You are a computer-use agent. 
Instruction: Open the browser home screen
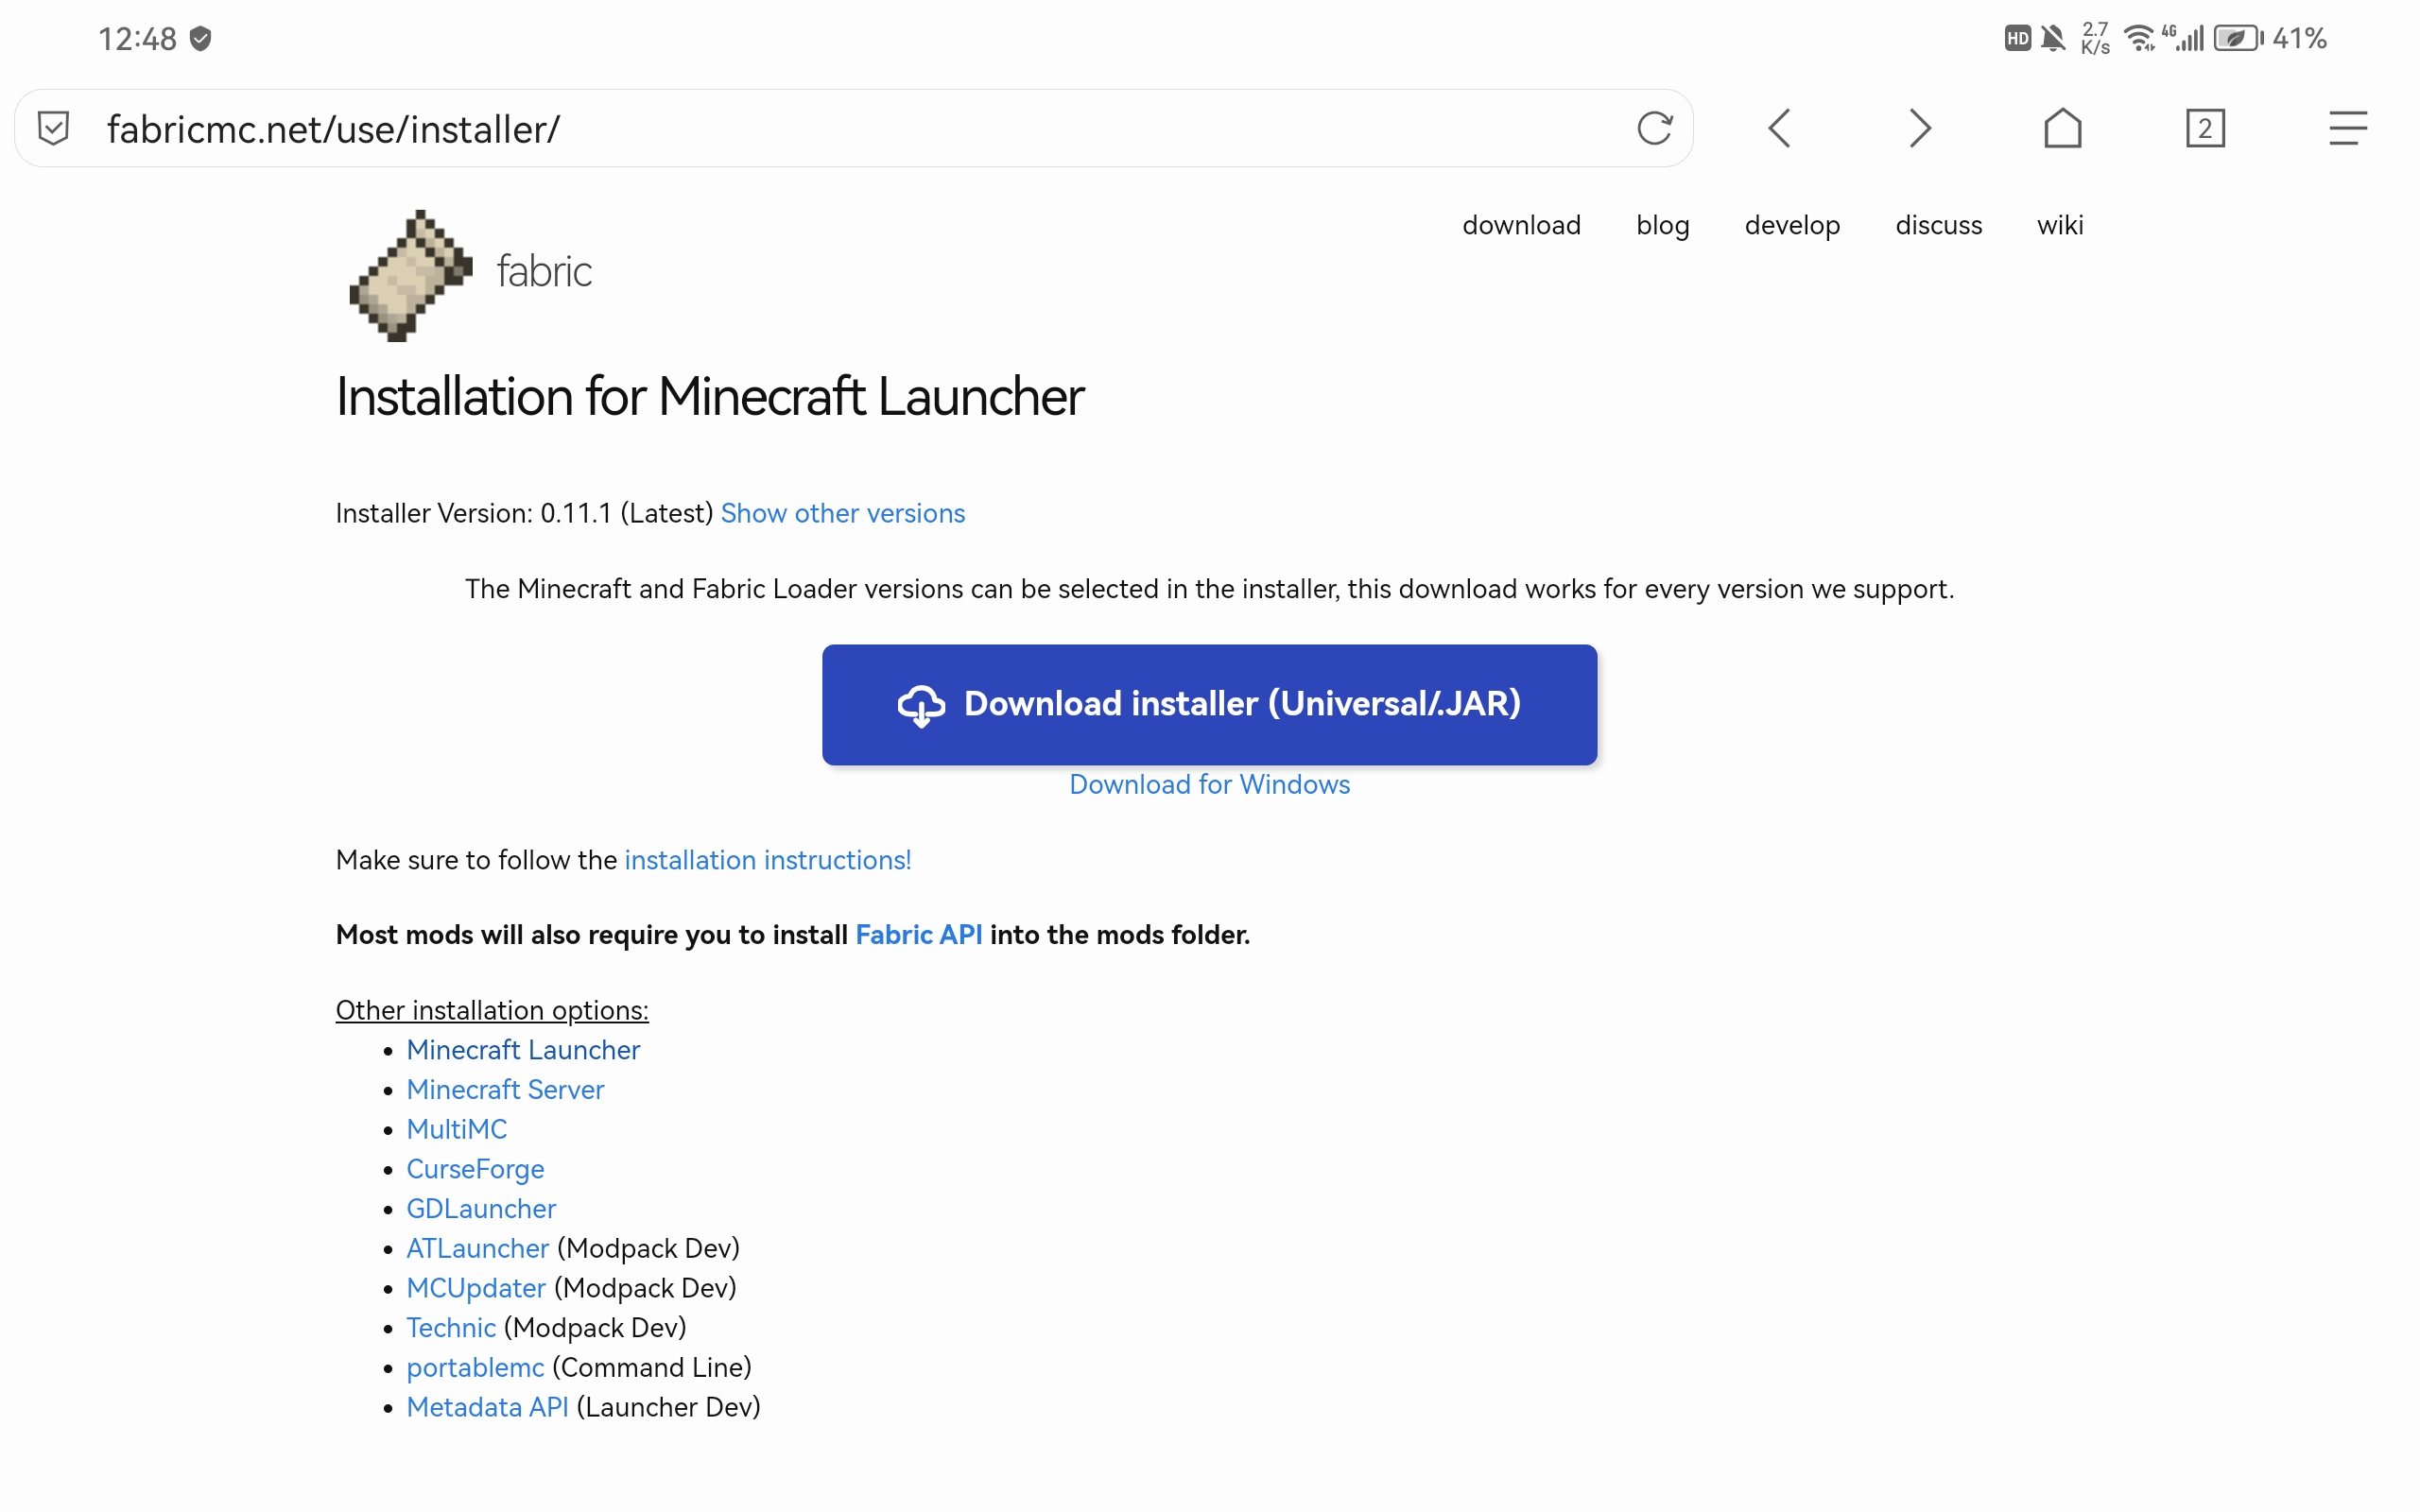pyautogui.click(x=2063, y=128)
